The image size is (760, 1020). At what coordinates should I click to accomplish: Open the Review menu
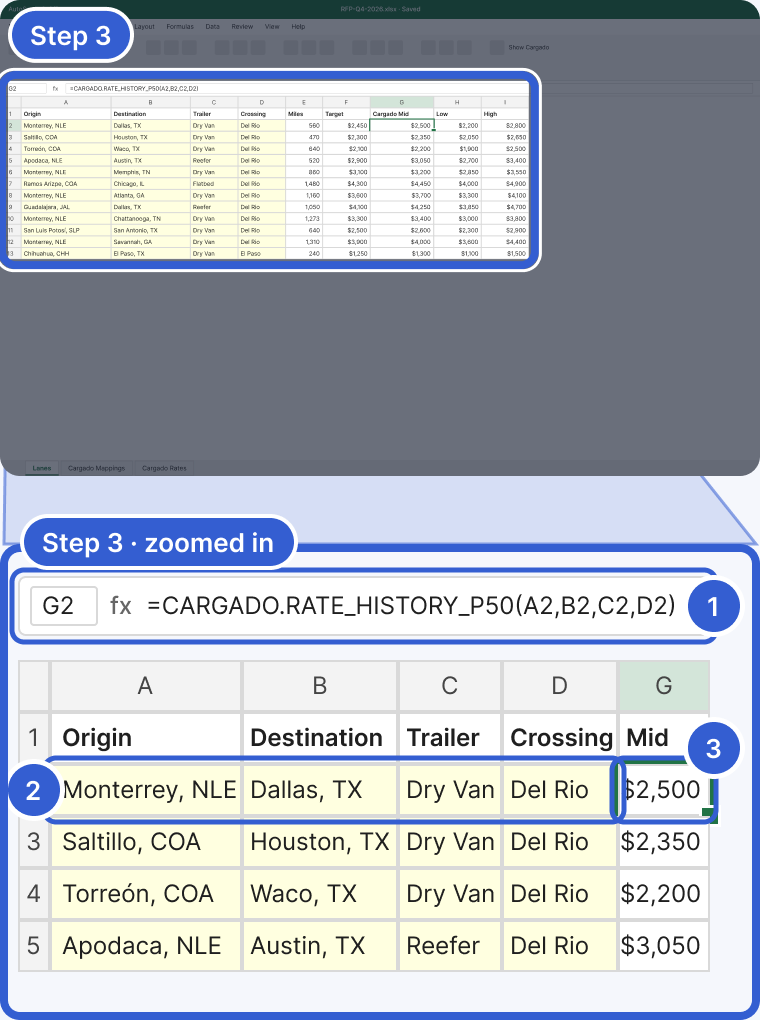tap(242, 27)
